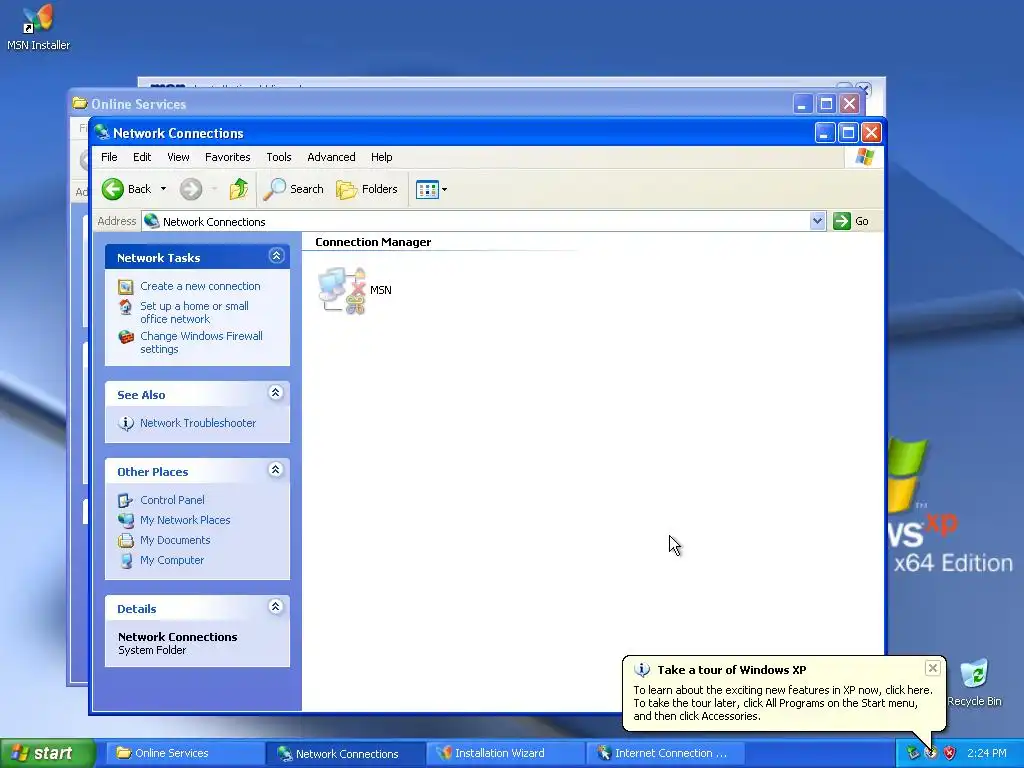This screenshot has width=1024, height=768.
Task: Click the Windows flag logo in menu bar
Action: pyautogui.click(x=865, y=157)
